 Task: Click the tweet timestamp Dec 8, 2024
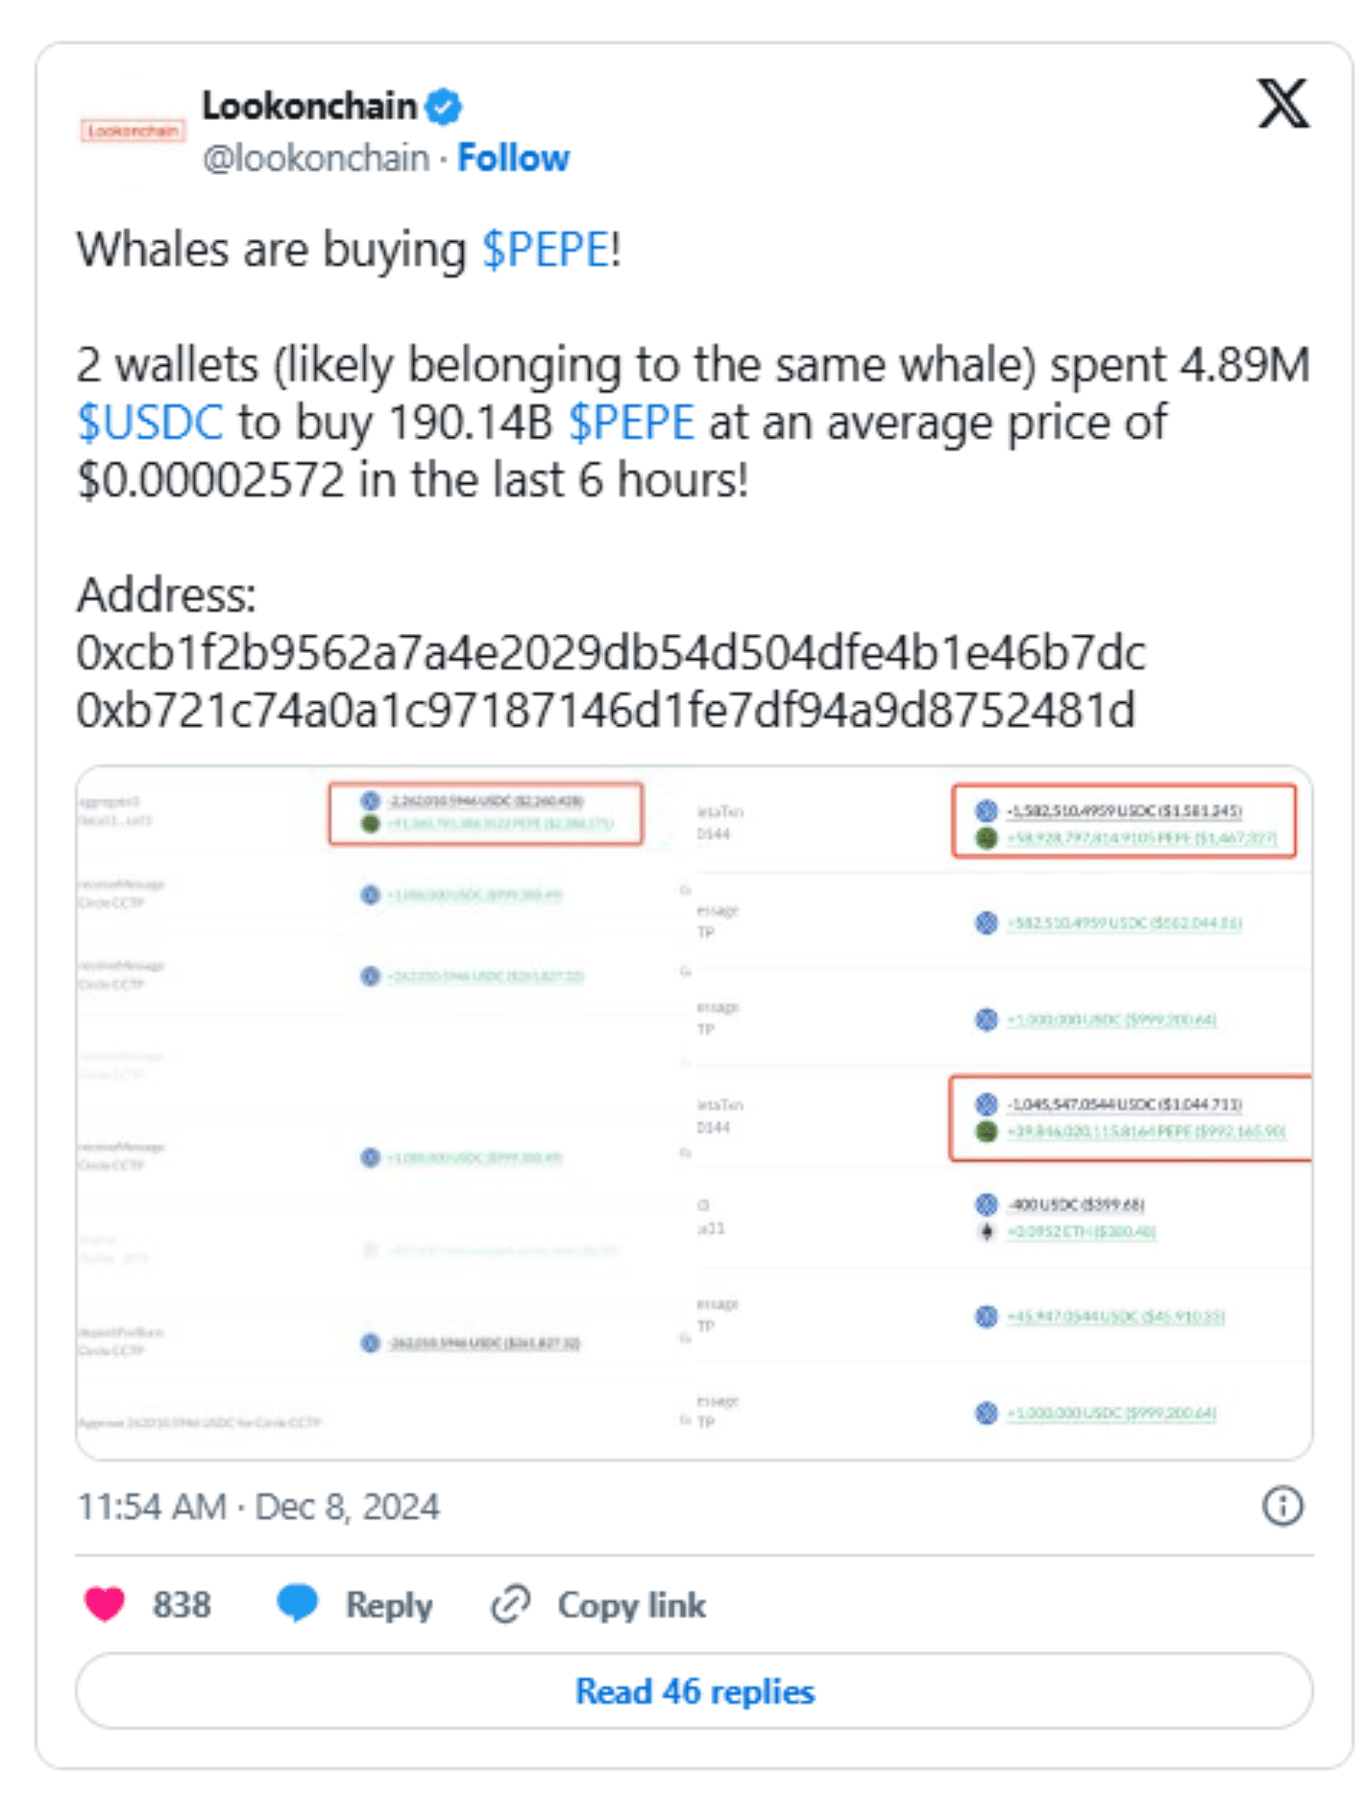pyautogui.click(x=258, y=1506)
